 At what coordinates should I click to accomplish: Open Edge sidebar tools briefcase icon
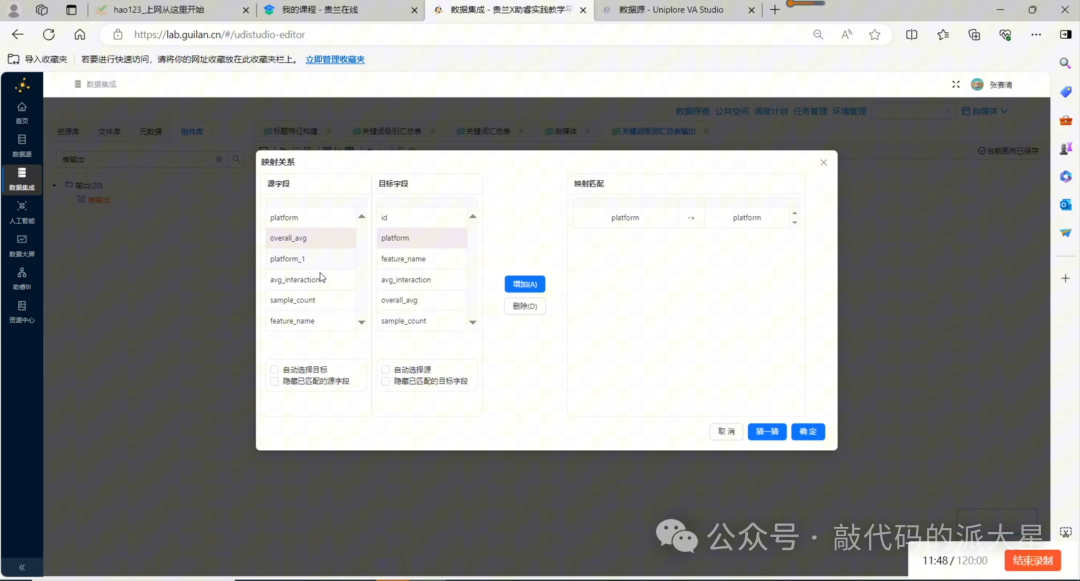[1066, 120]
